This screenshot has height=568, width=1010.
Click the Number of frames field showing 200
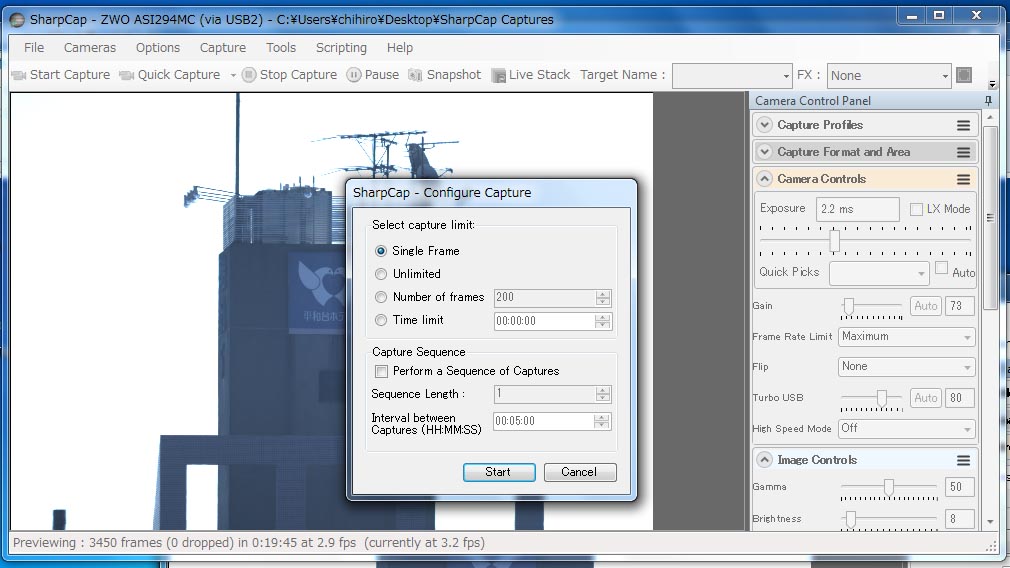tap(545, 298)
